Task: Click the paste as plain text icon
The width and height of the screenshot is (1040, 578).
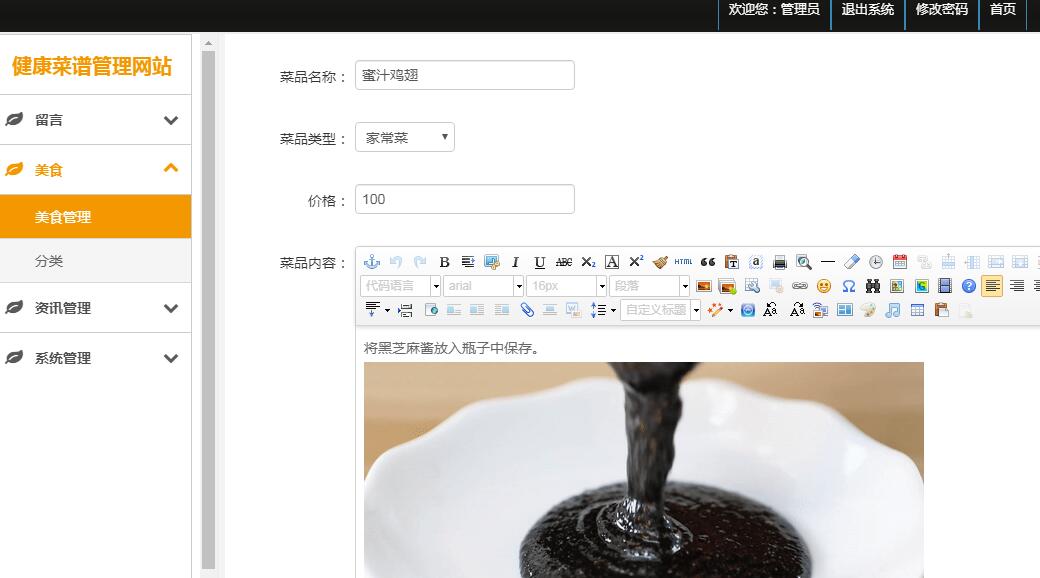Action: click(732, 262)
